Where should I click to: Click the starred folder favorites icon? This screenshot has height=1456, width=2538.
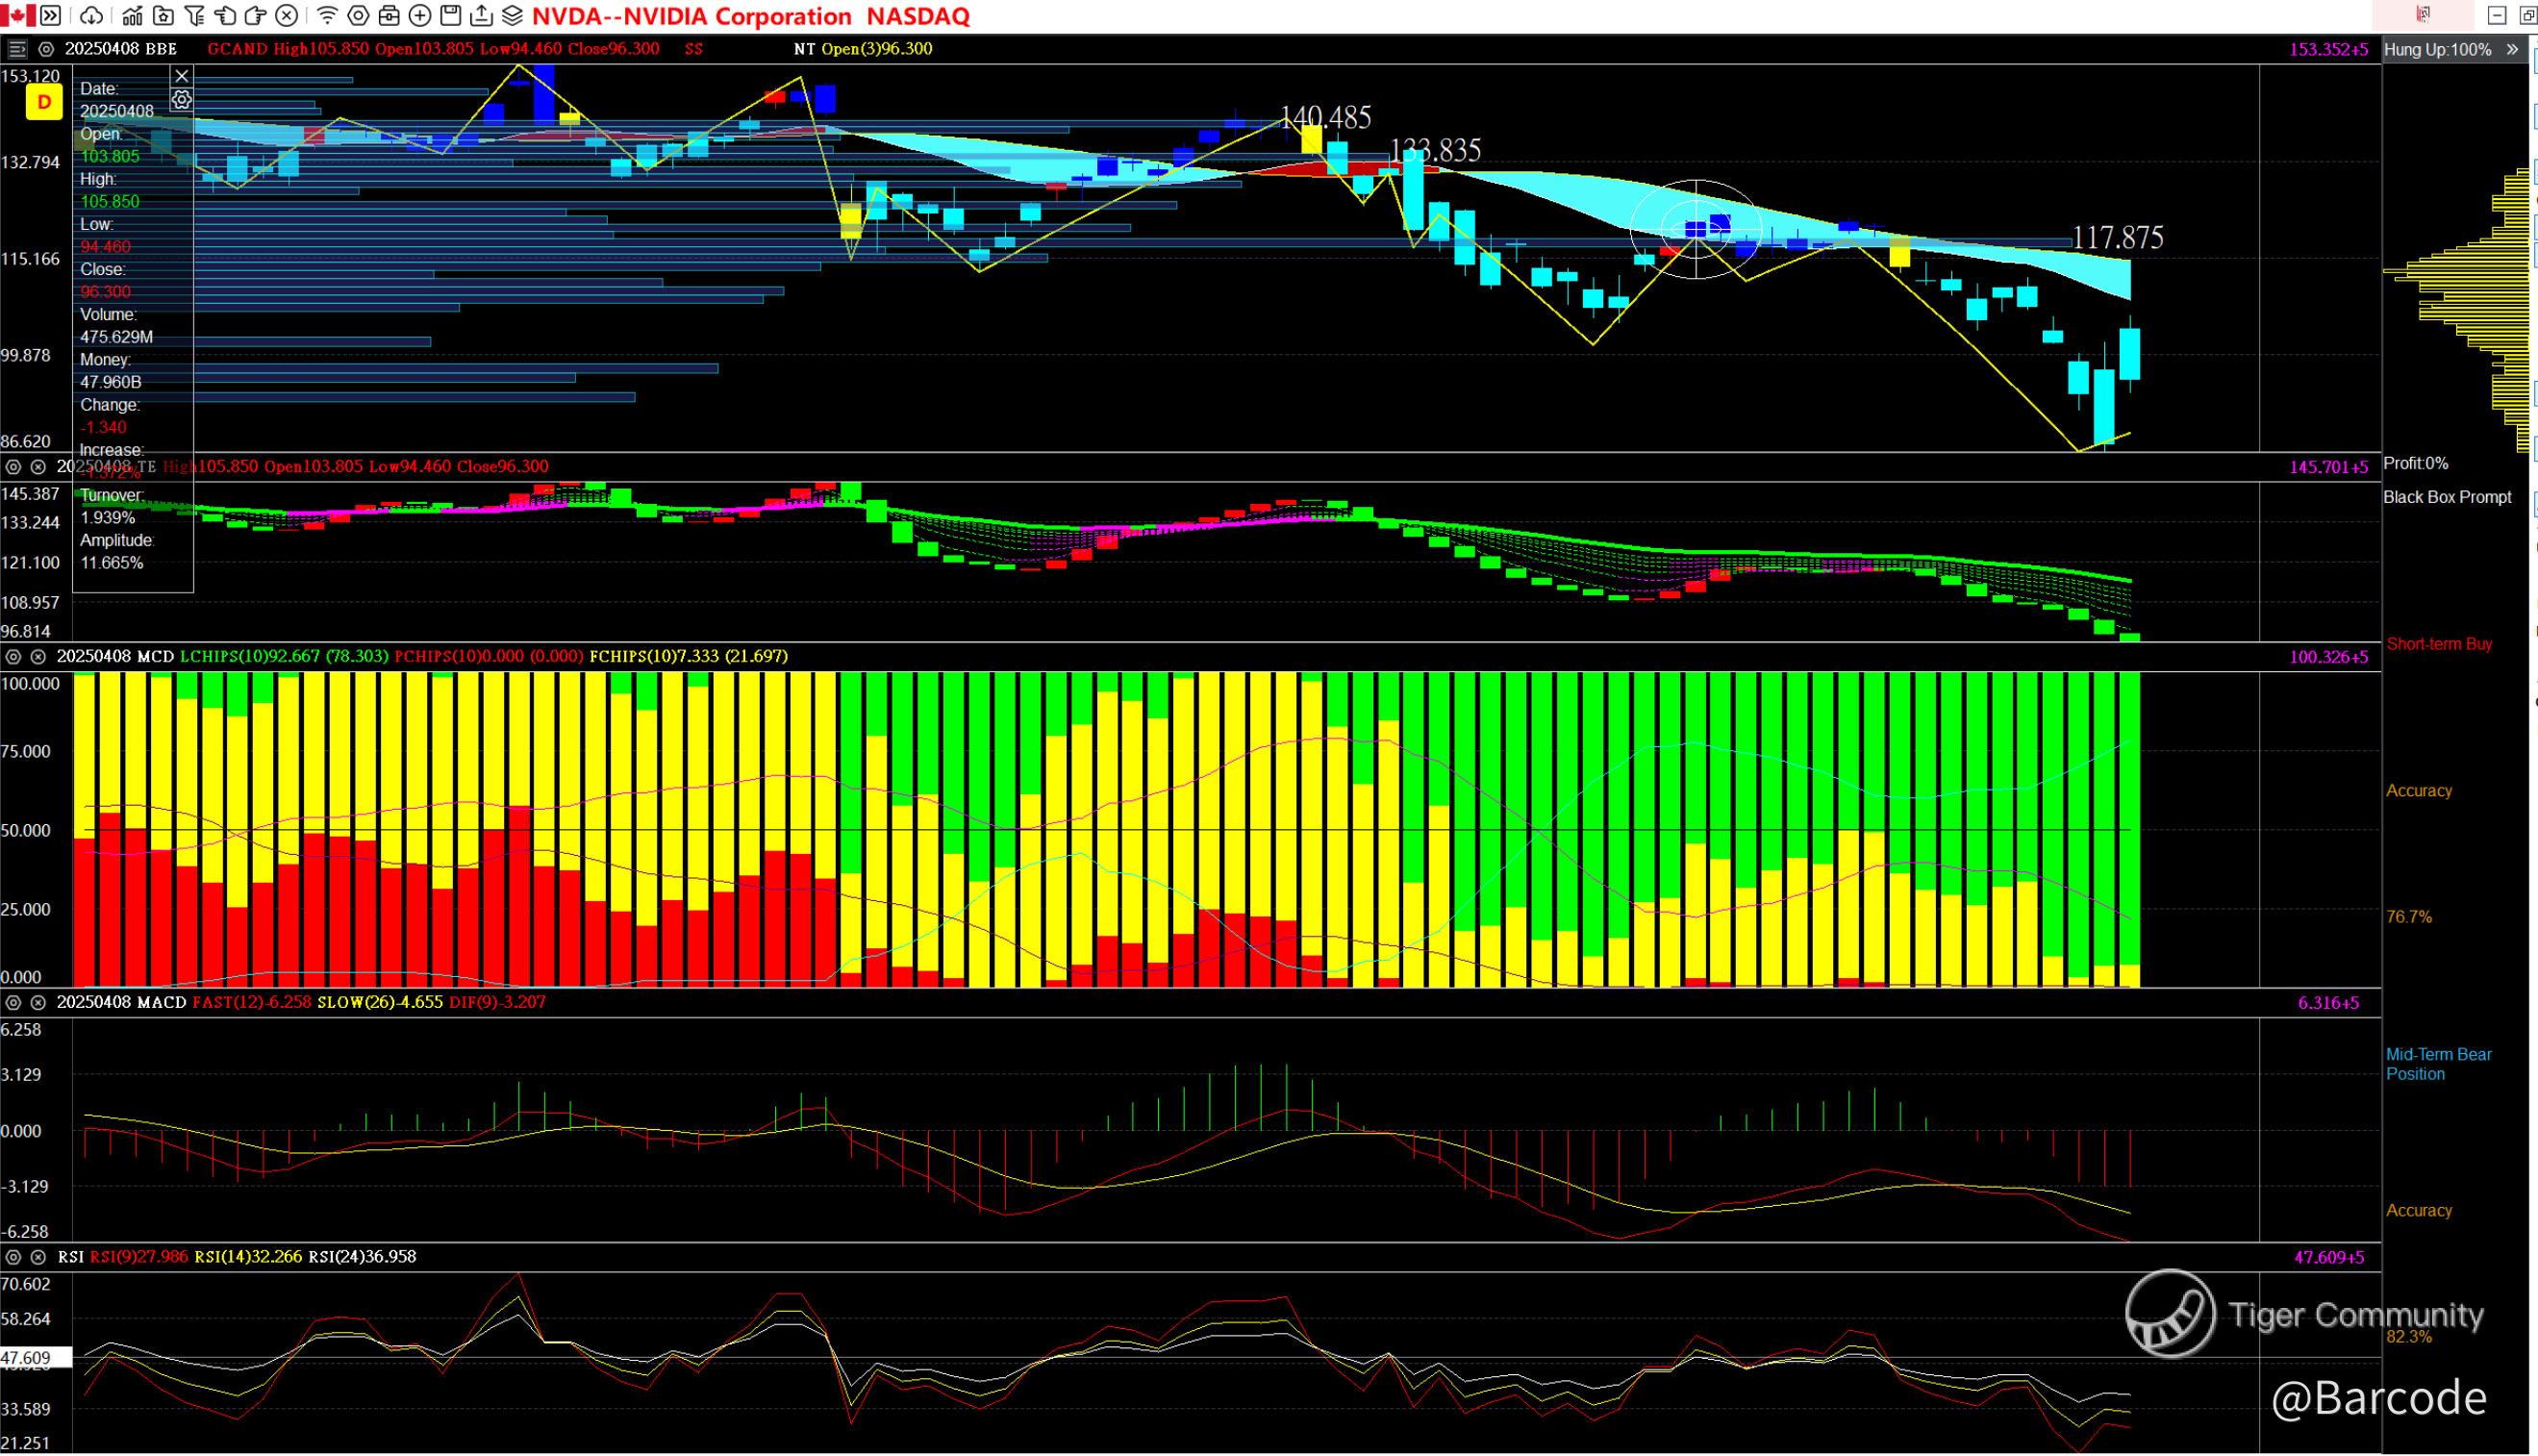click(163, 16)
